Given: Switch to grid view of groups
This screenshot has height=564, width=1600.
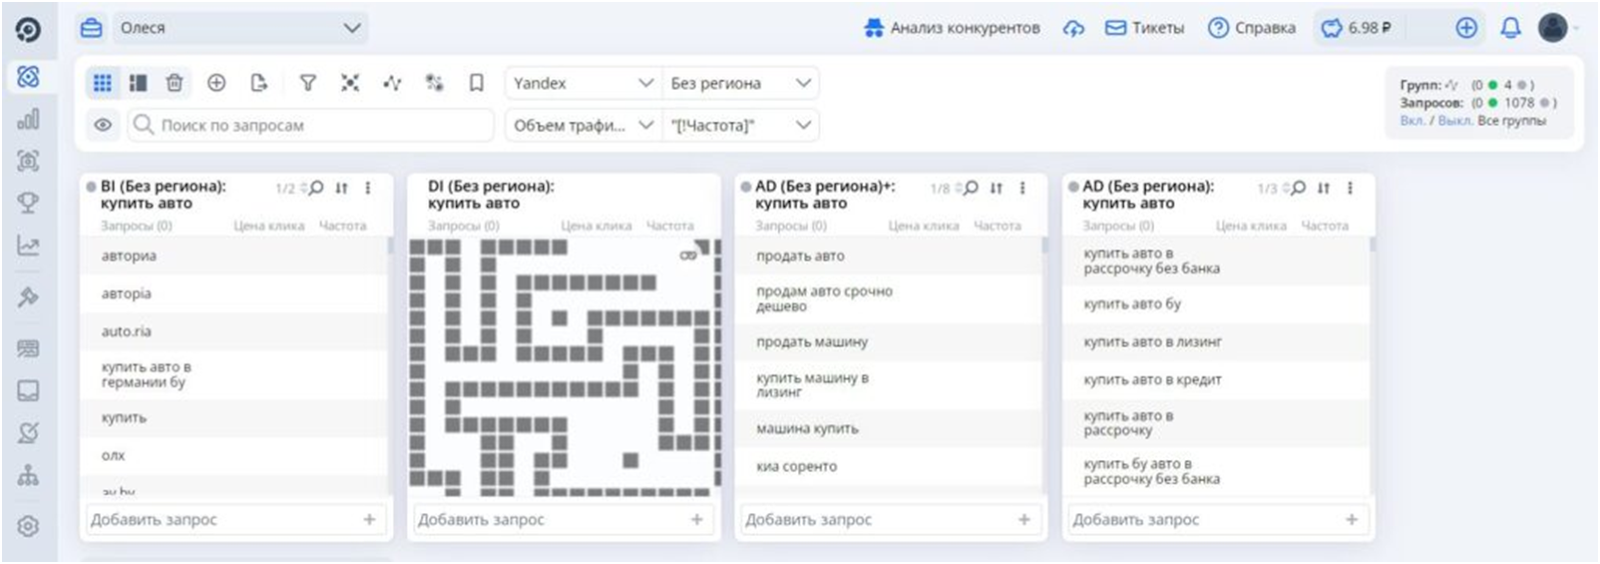Looking at the screenshot, I should (102, 83).
